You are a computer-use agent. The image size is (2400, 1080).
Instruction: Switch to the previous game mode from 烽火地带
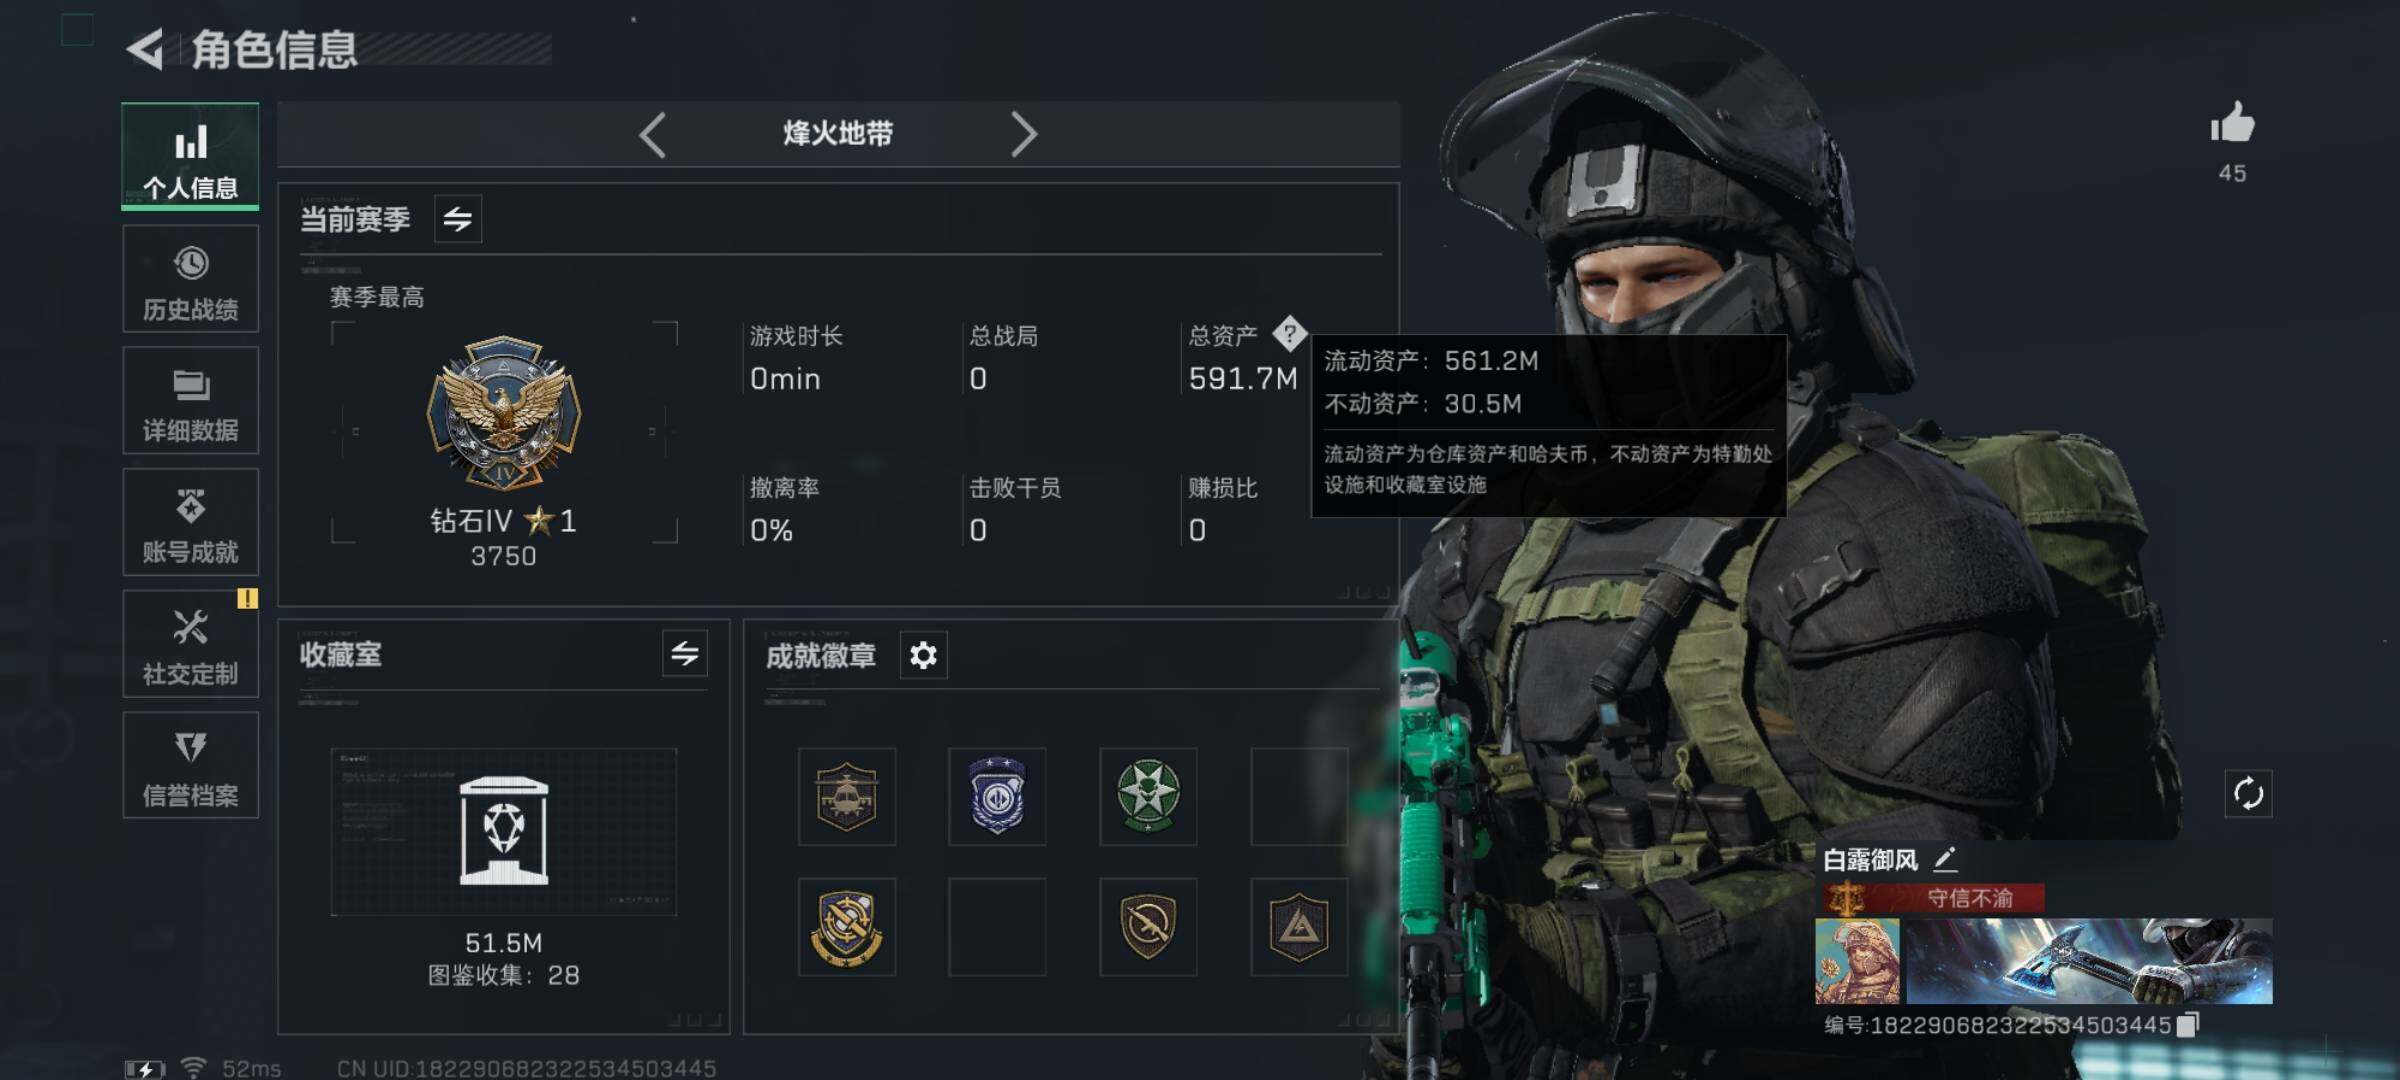click(x=652, y=134)
